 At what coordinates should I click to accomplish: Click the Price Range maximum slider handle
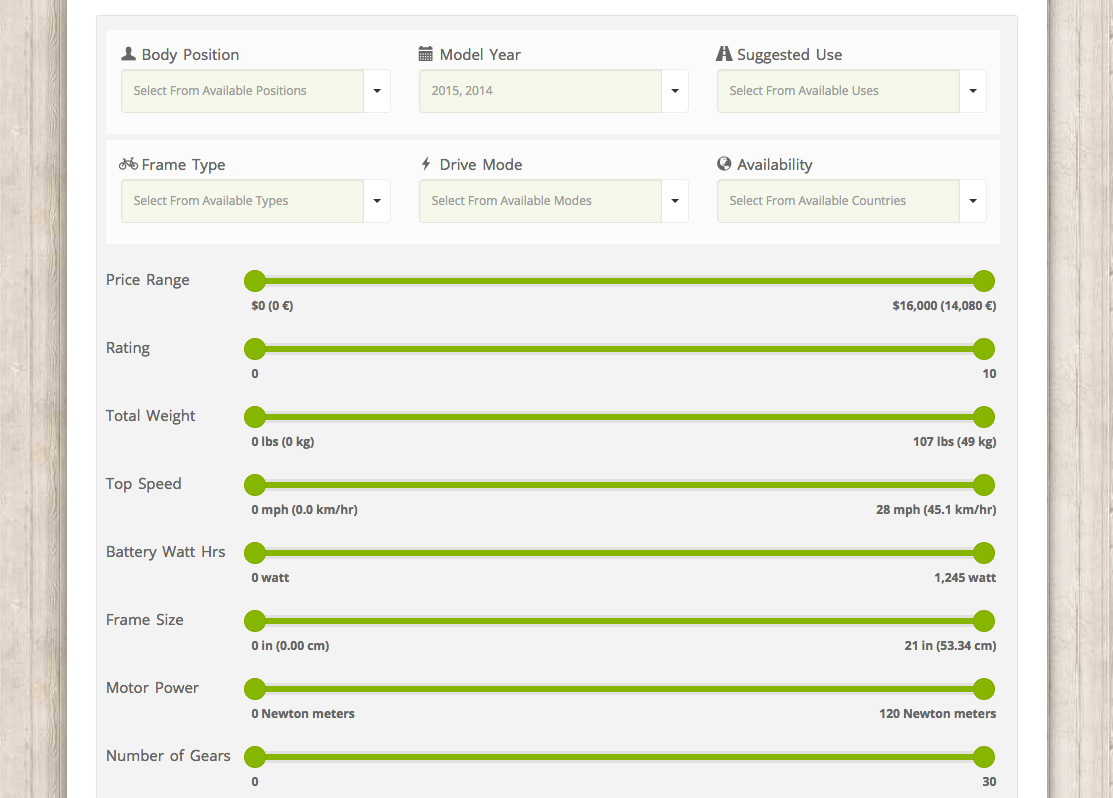(x=984, y=281)
